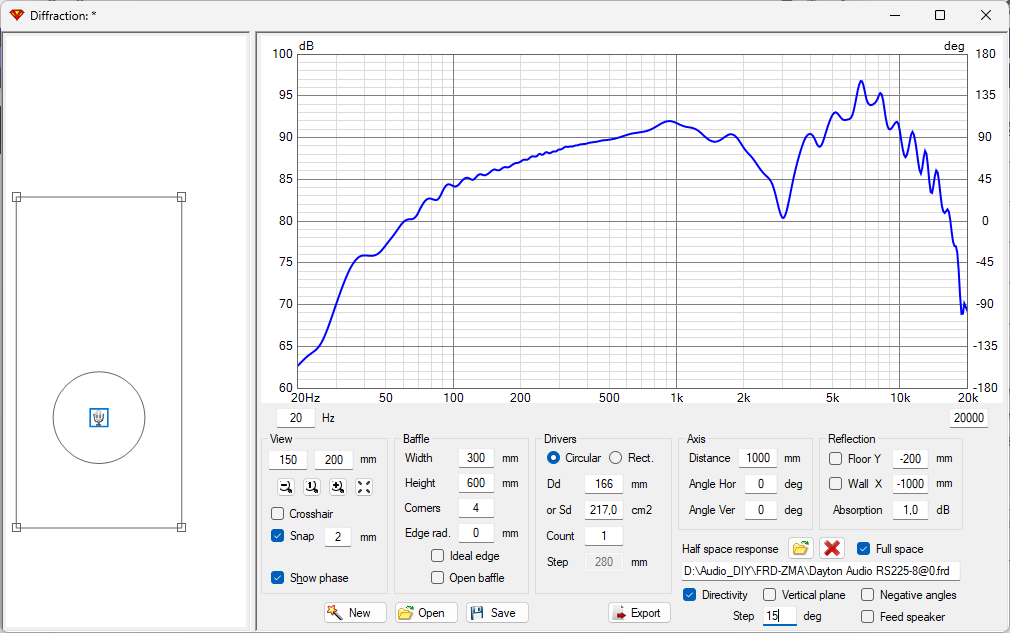The image size is (1010, 633).
Task: Click the Axis Distance field
Action: point(758,458)
